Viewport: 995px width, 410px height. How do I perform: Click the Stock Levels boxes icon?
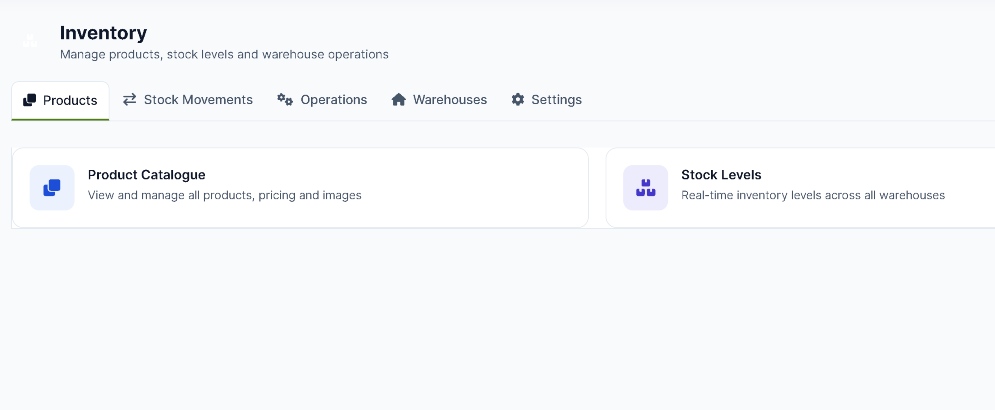click(x=645, y=187)
